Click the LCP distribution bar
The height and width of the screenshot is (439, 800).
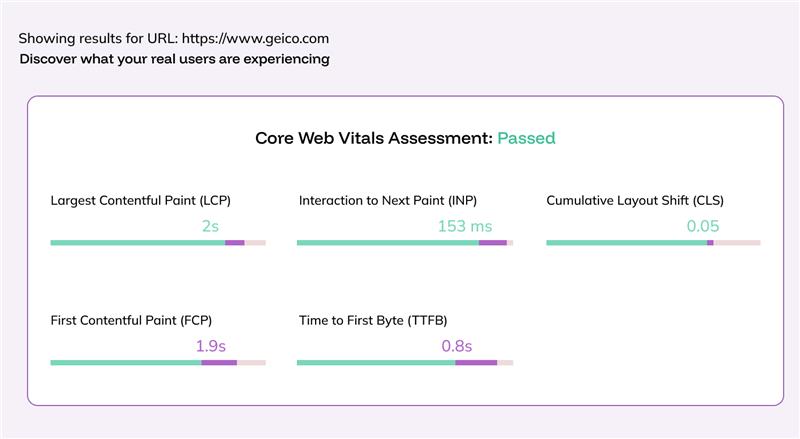[x=157, y=242]
